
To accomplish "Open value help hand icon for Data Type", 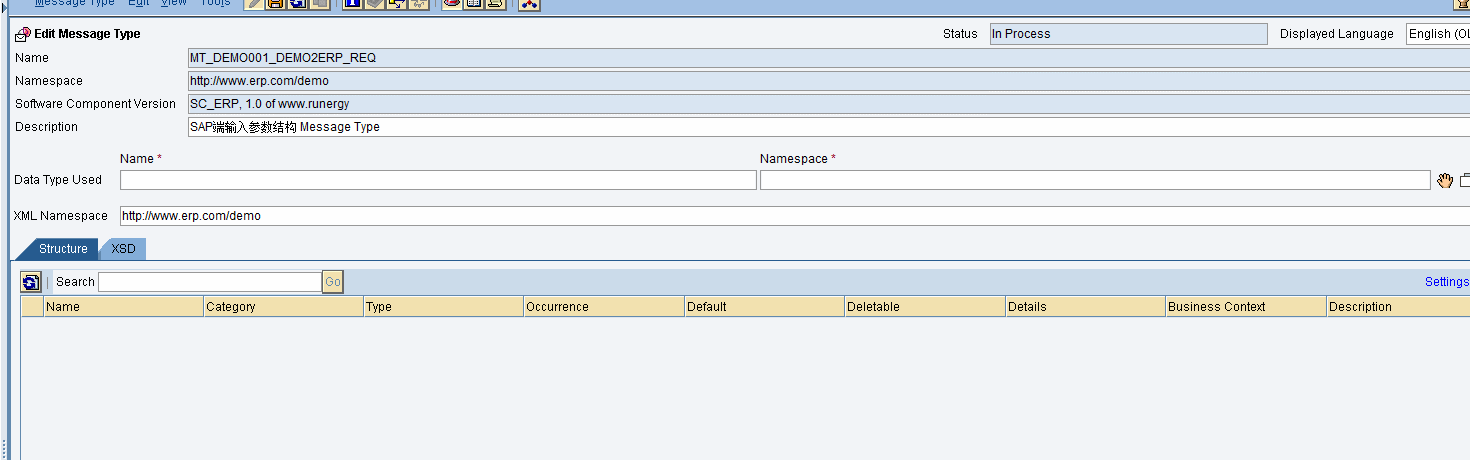I will [1444, 180].
